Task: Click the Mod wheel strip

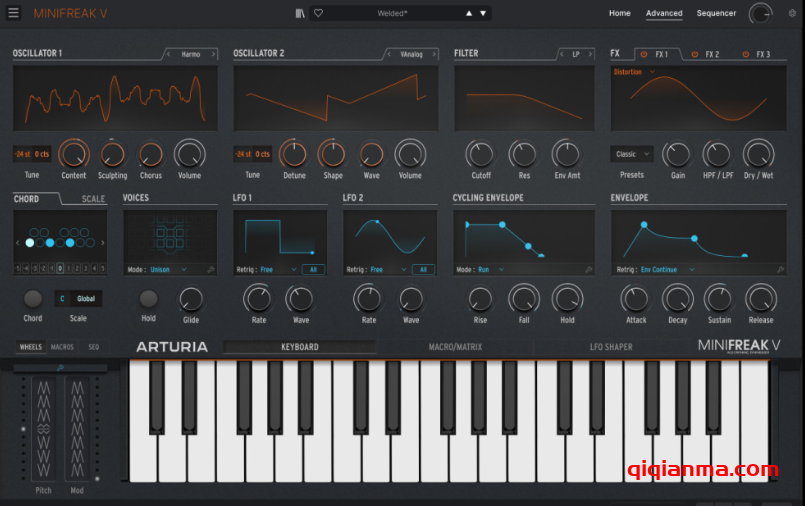Action: [x=77, y=429]
